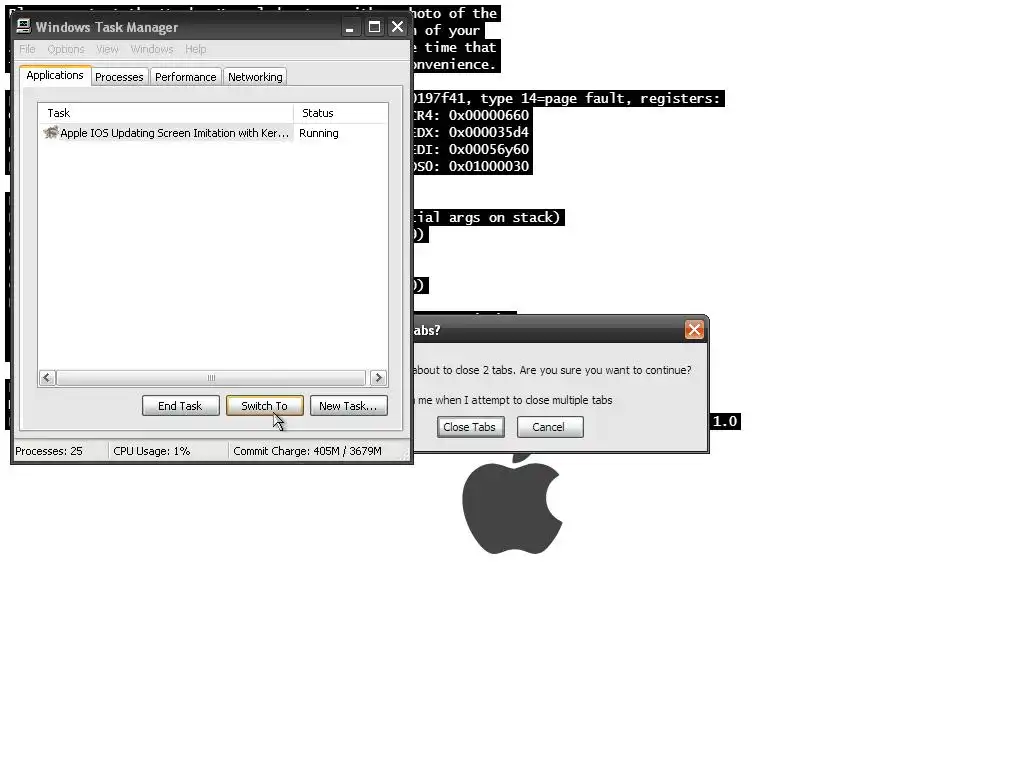Switch to the Applications tab
The width and height of the screenshot is (1024, 768).
coord(55,75)
